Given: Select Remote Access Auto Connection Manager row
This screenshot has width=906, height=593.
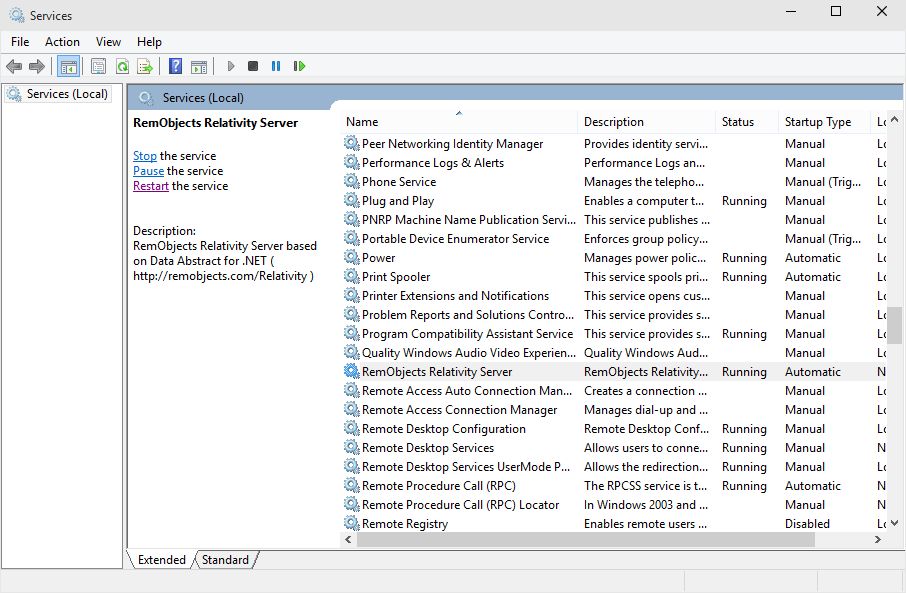Looking at the screenshot, I should coord(614,391).
